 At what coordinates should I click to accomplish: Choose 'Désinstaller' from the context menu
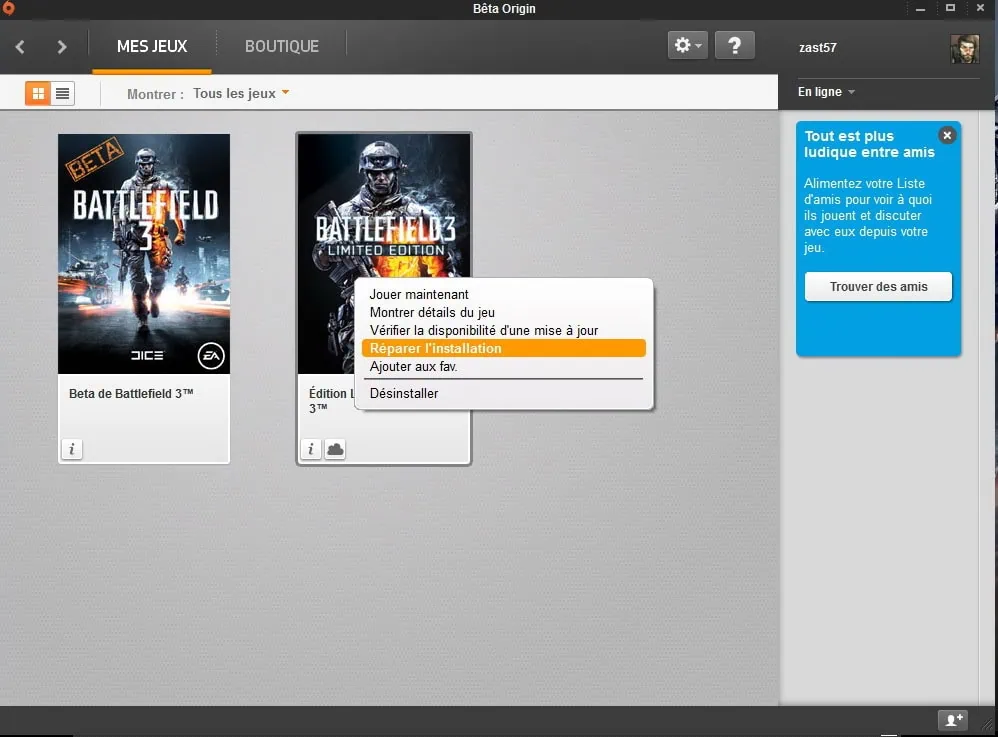404,393
